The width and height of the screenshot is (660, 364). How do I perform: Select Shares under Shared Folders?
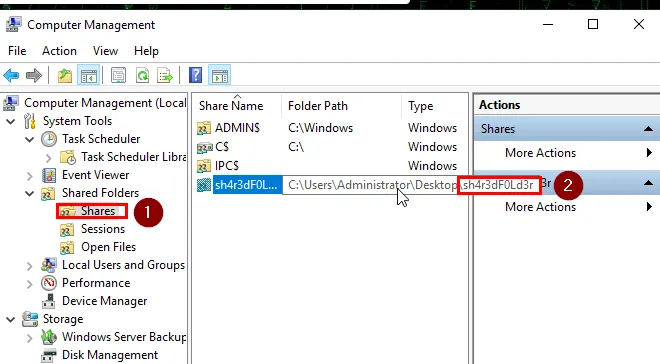click(98, 211)
